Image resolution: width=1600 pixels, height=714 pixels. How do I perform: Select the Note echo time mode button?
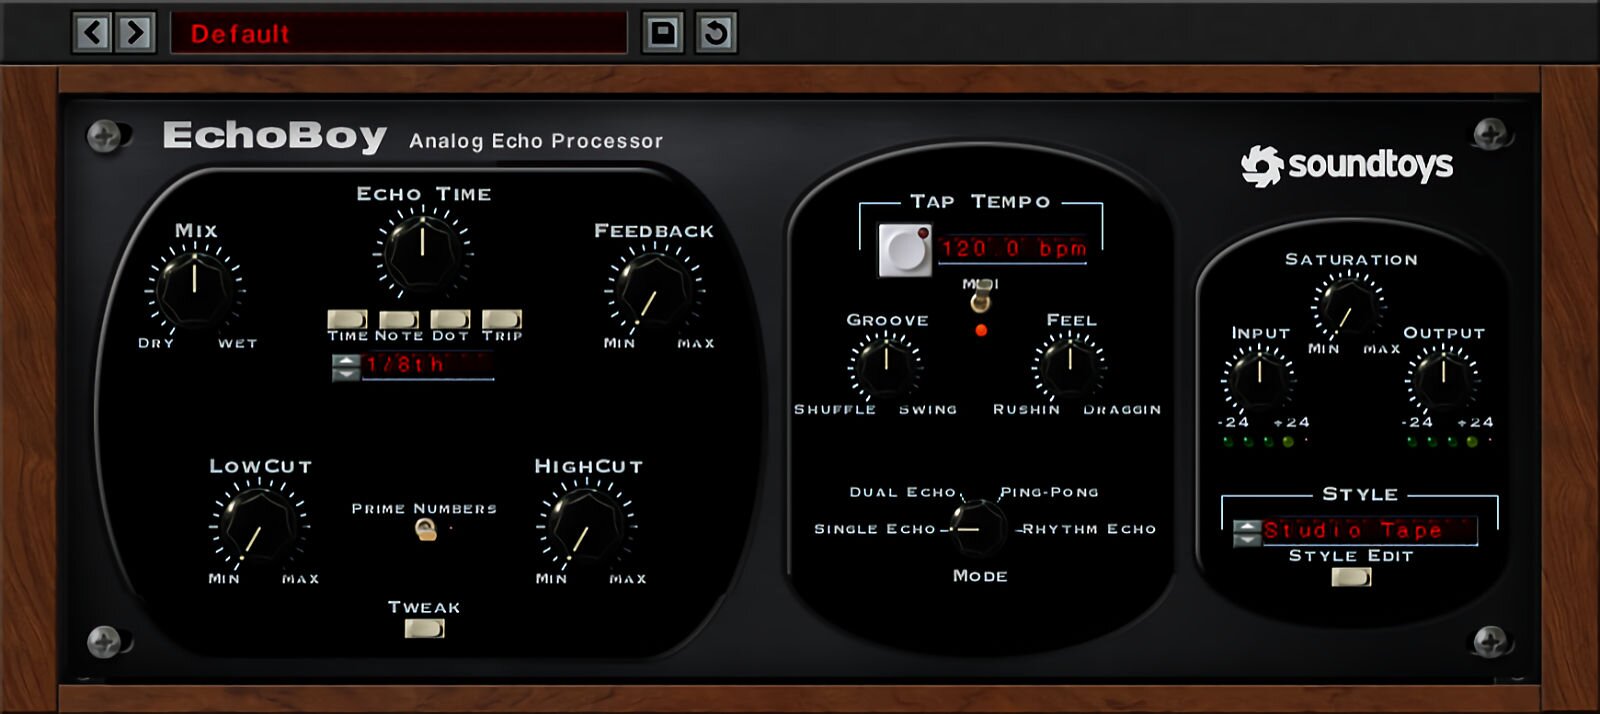pyautogui.click(x=398, y=319)
